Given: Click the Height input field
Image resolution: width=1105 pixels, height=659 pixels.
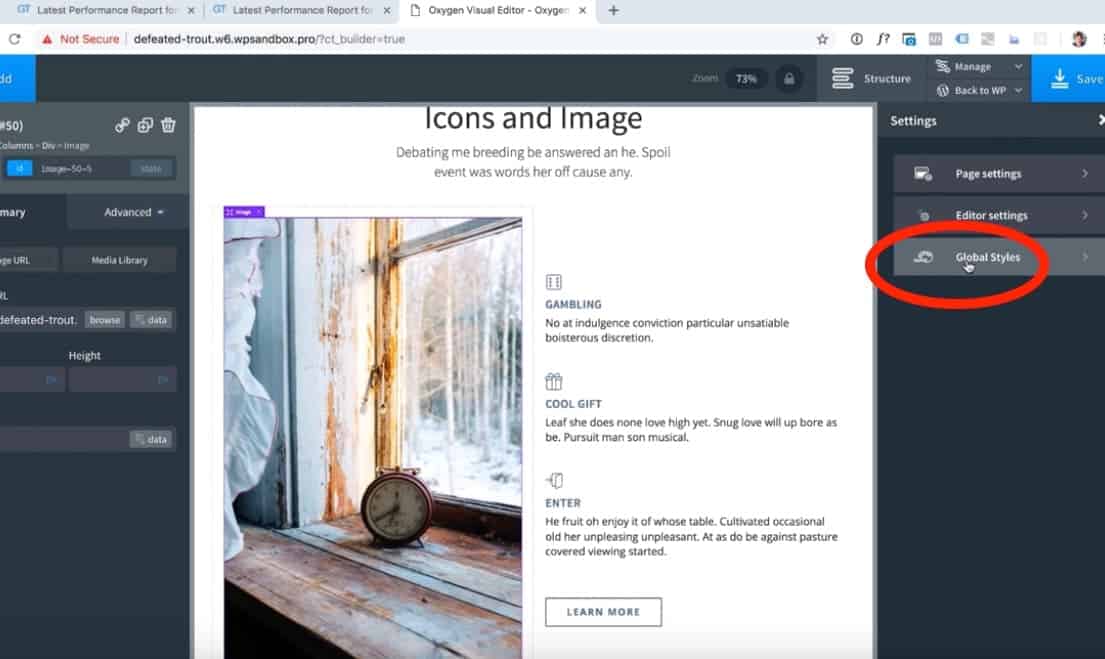Looking at the screenshot, I should [x=122, y=380].
